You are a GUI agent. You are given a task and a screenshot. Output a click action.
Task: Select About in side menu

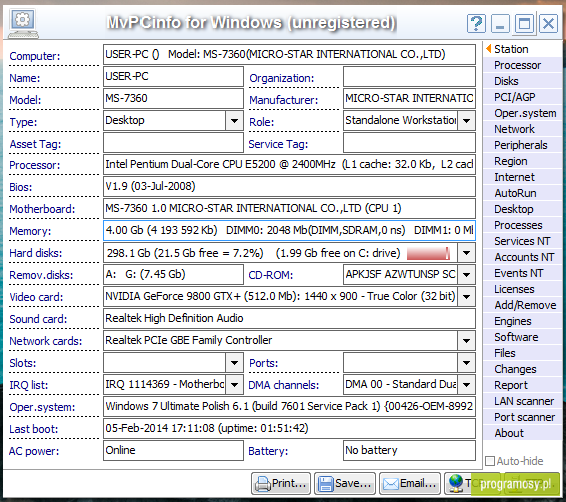click(522, 433)
